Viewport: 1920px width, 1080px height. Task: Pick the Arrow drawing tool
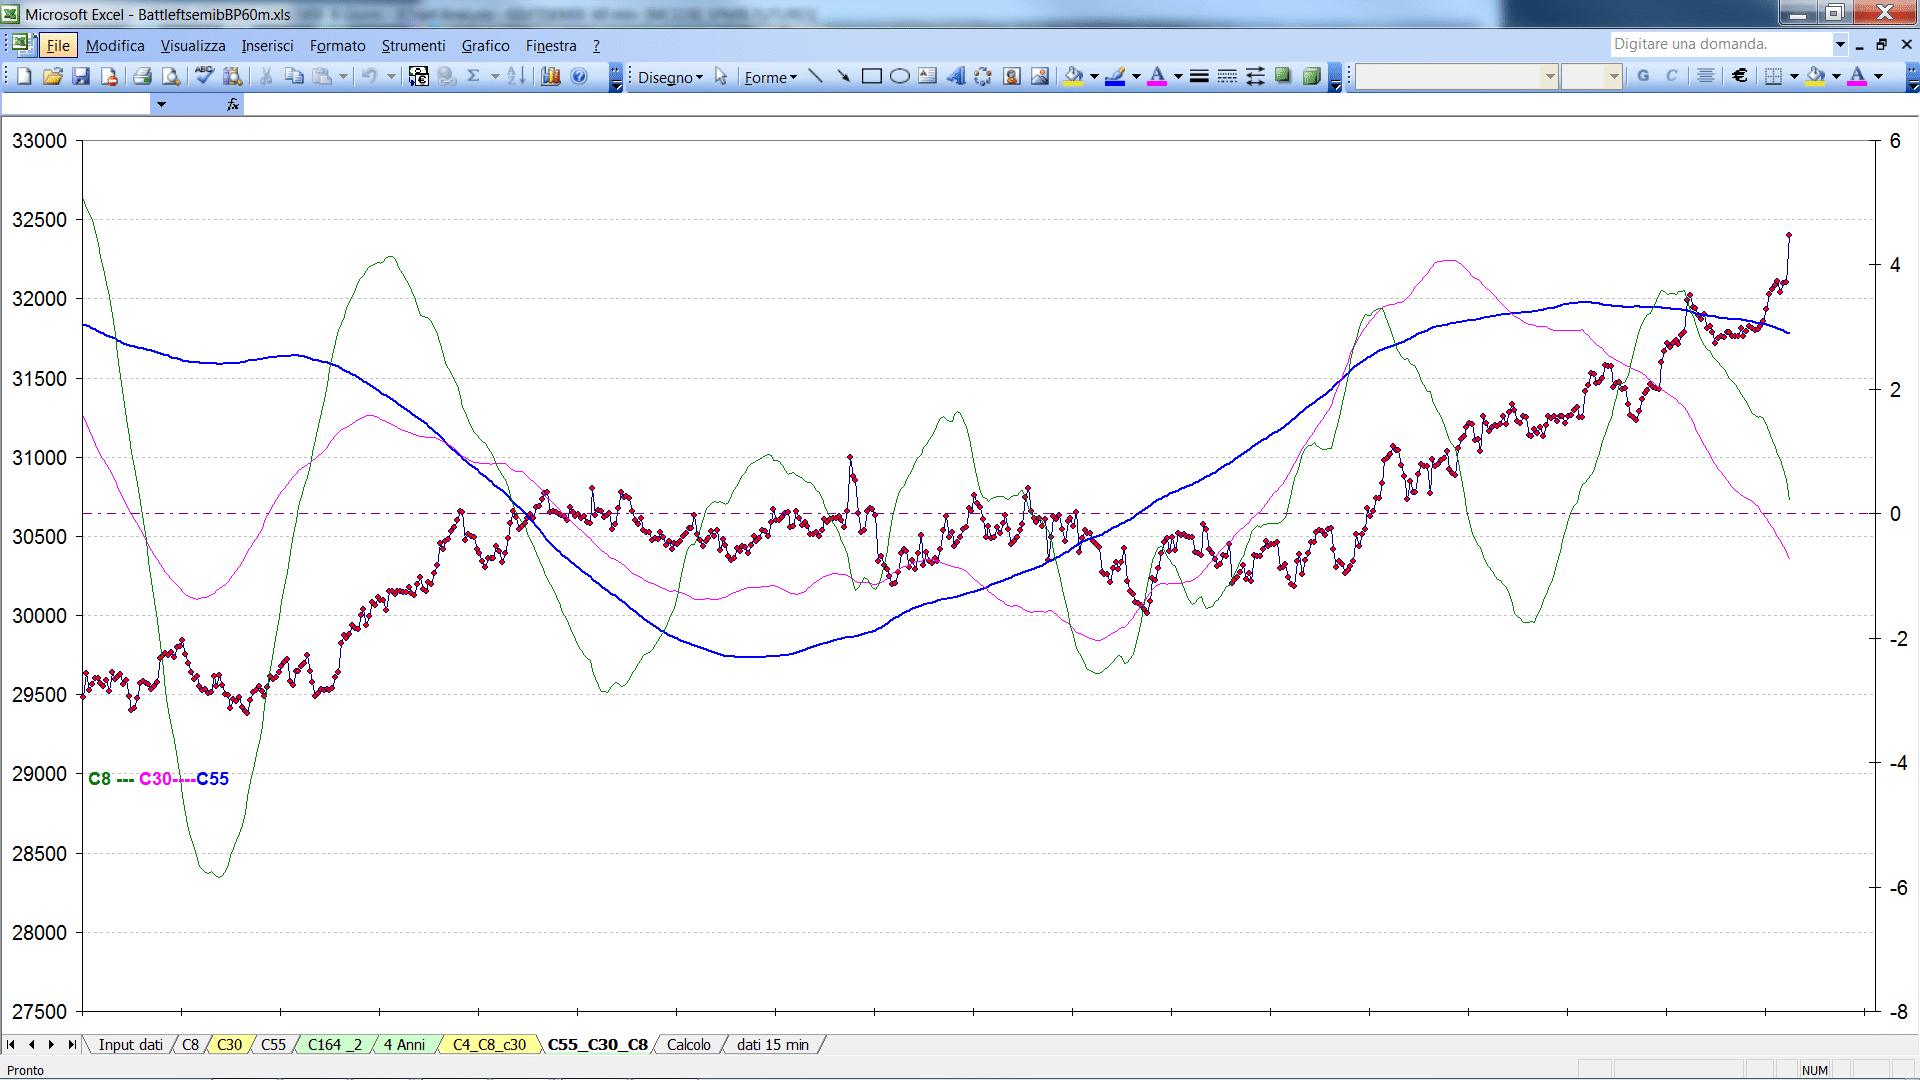[x=843, y=76]
